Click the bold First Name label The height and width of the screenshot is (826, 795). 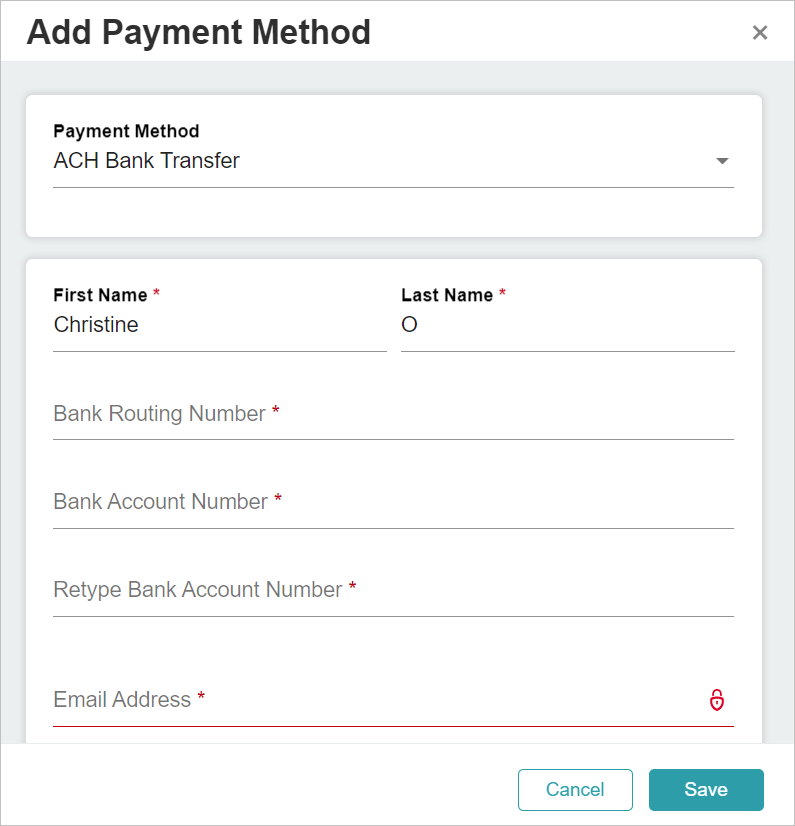(x=100, y=295)
